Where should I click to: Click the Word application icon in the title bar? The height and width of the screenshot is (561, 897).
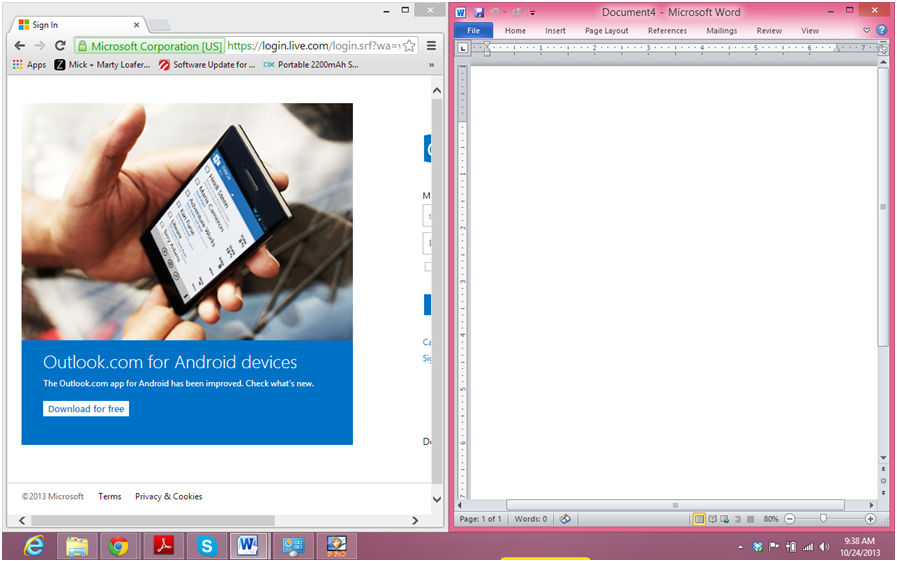461,12
